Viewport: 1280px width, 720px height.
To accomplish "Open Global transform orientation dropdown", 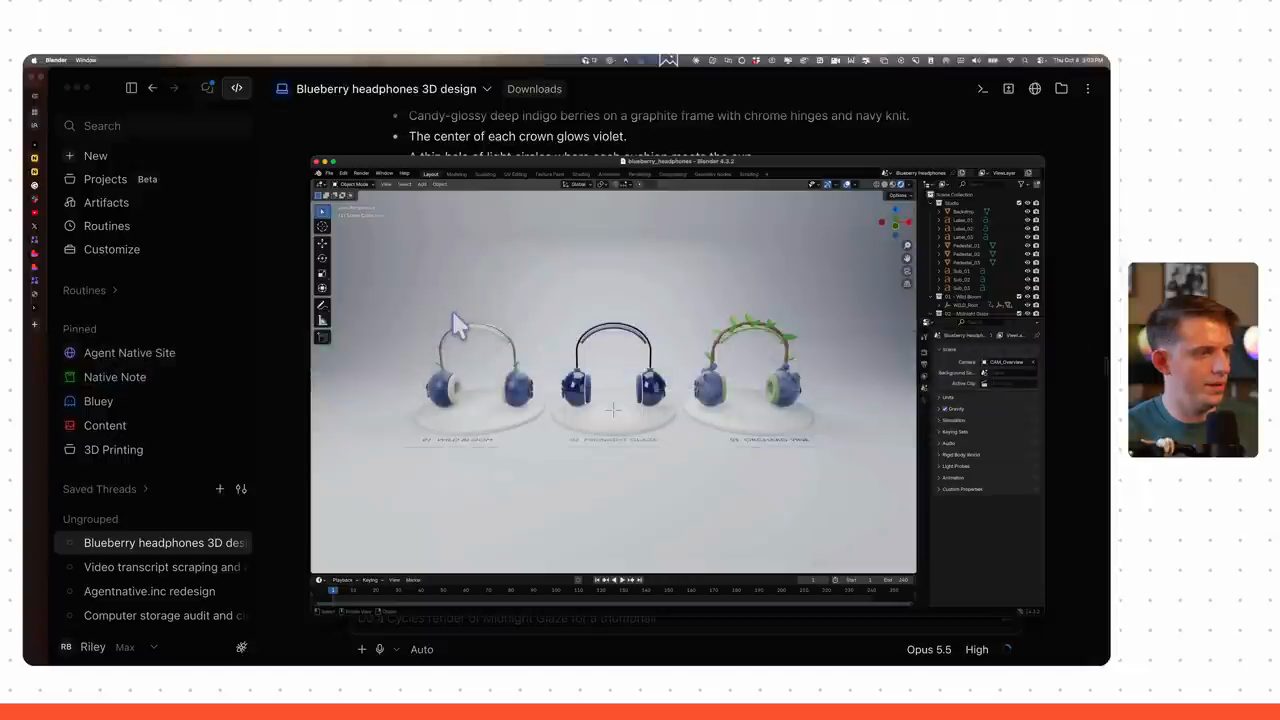I will pos(578,184).
